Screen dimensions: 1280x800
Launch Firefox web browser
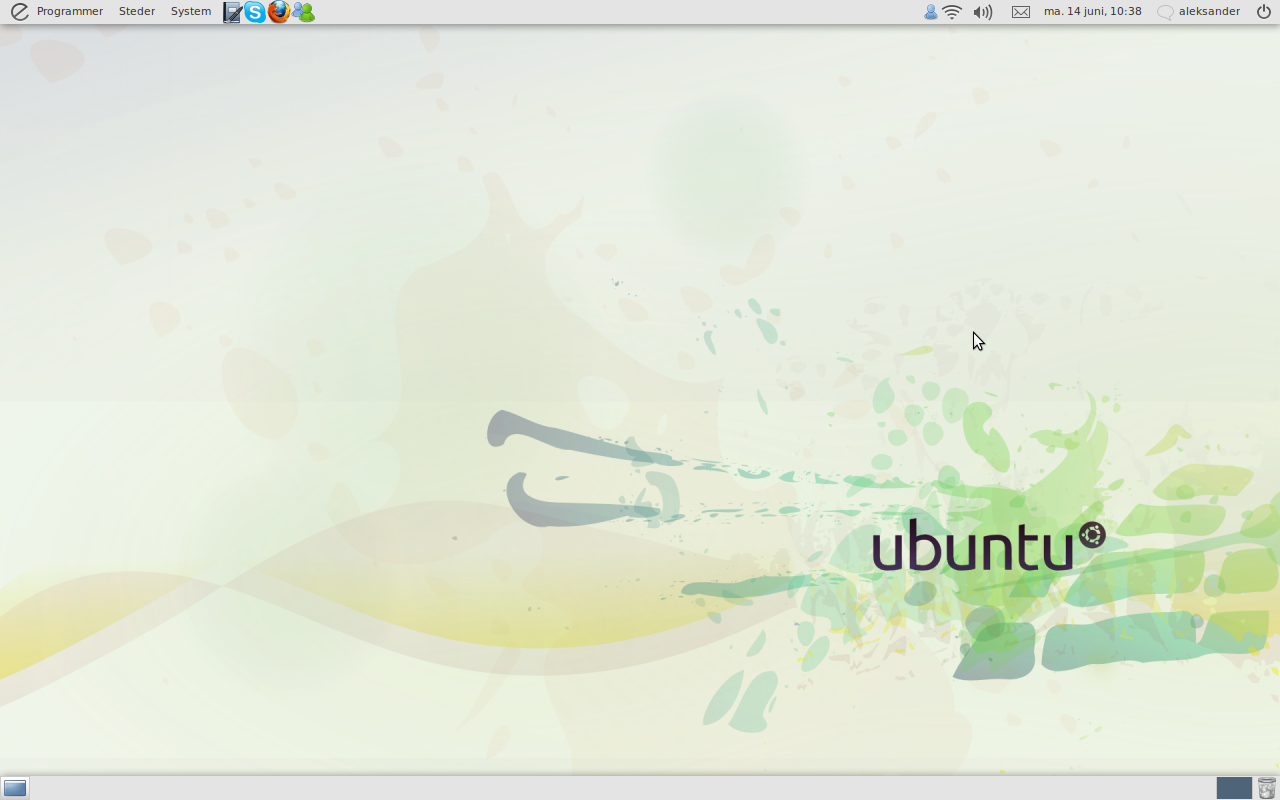point(278,12)
